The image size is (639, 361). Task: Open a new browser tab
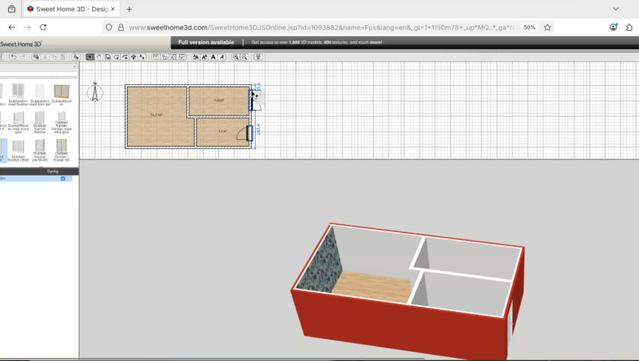coord(129,9)
